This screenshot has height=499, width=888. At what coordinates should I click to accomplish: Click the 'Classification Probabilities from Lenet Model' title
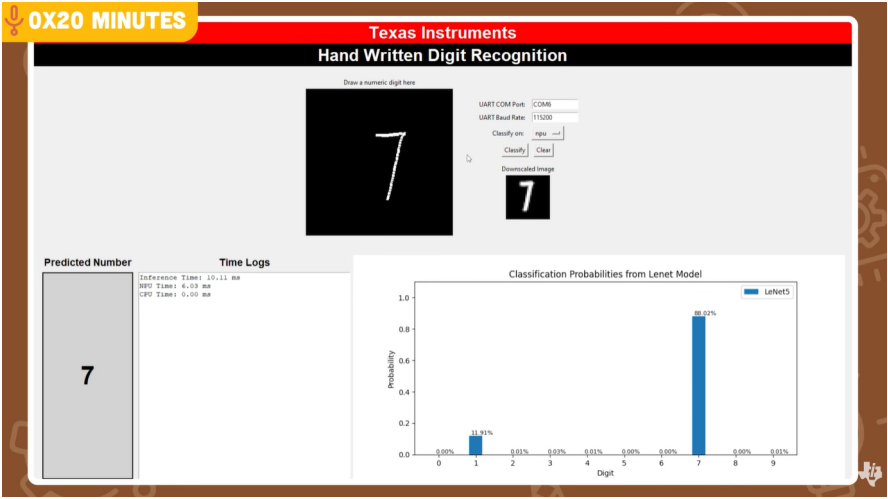click(605, 274)
